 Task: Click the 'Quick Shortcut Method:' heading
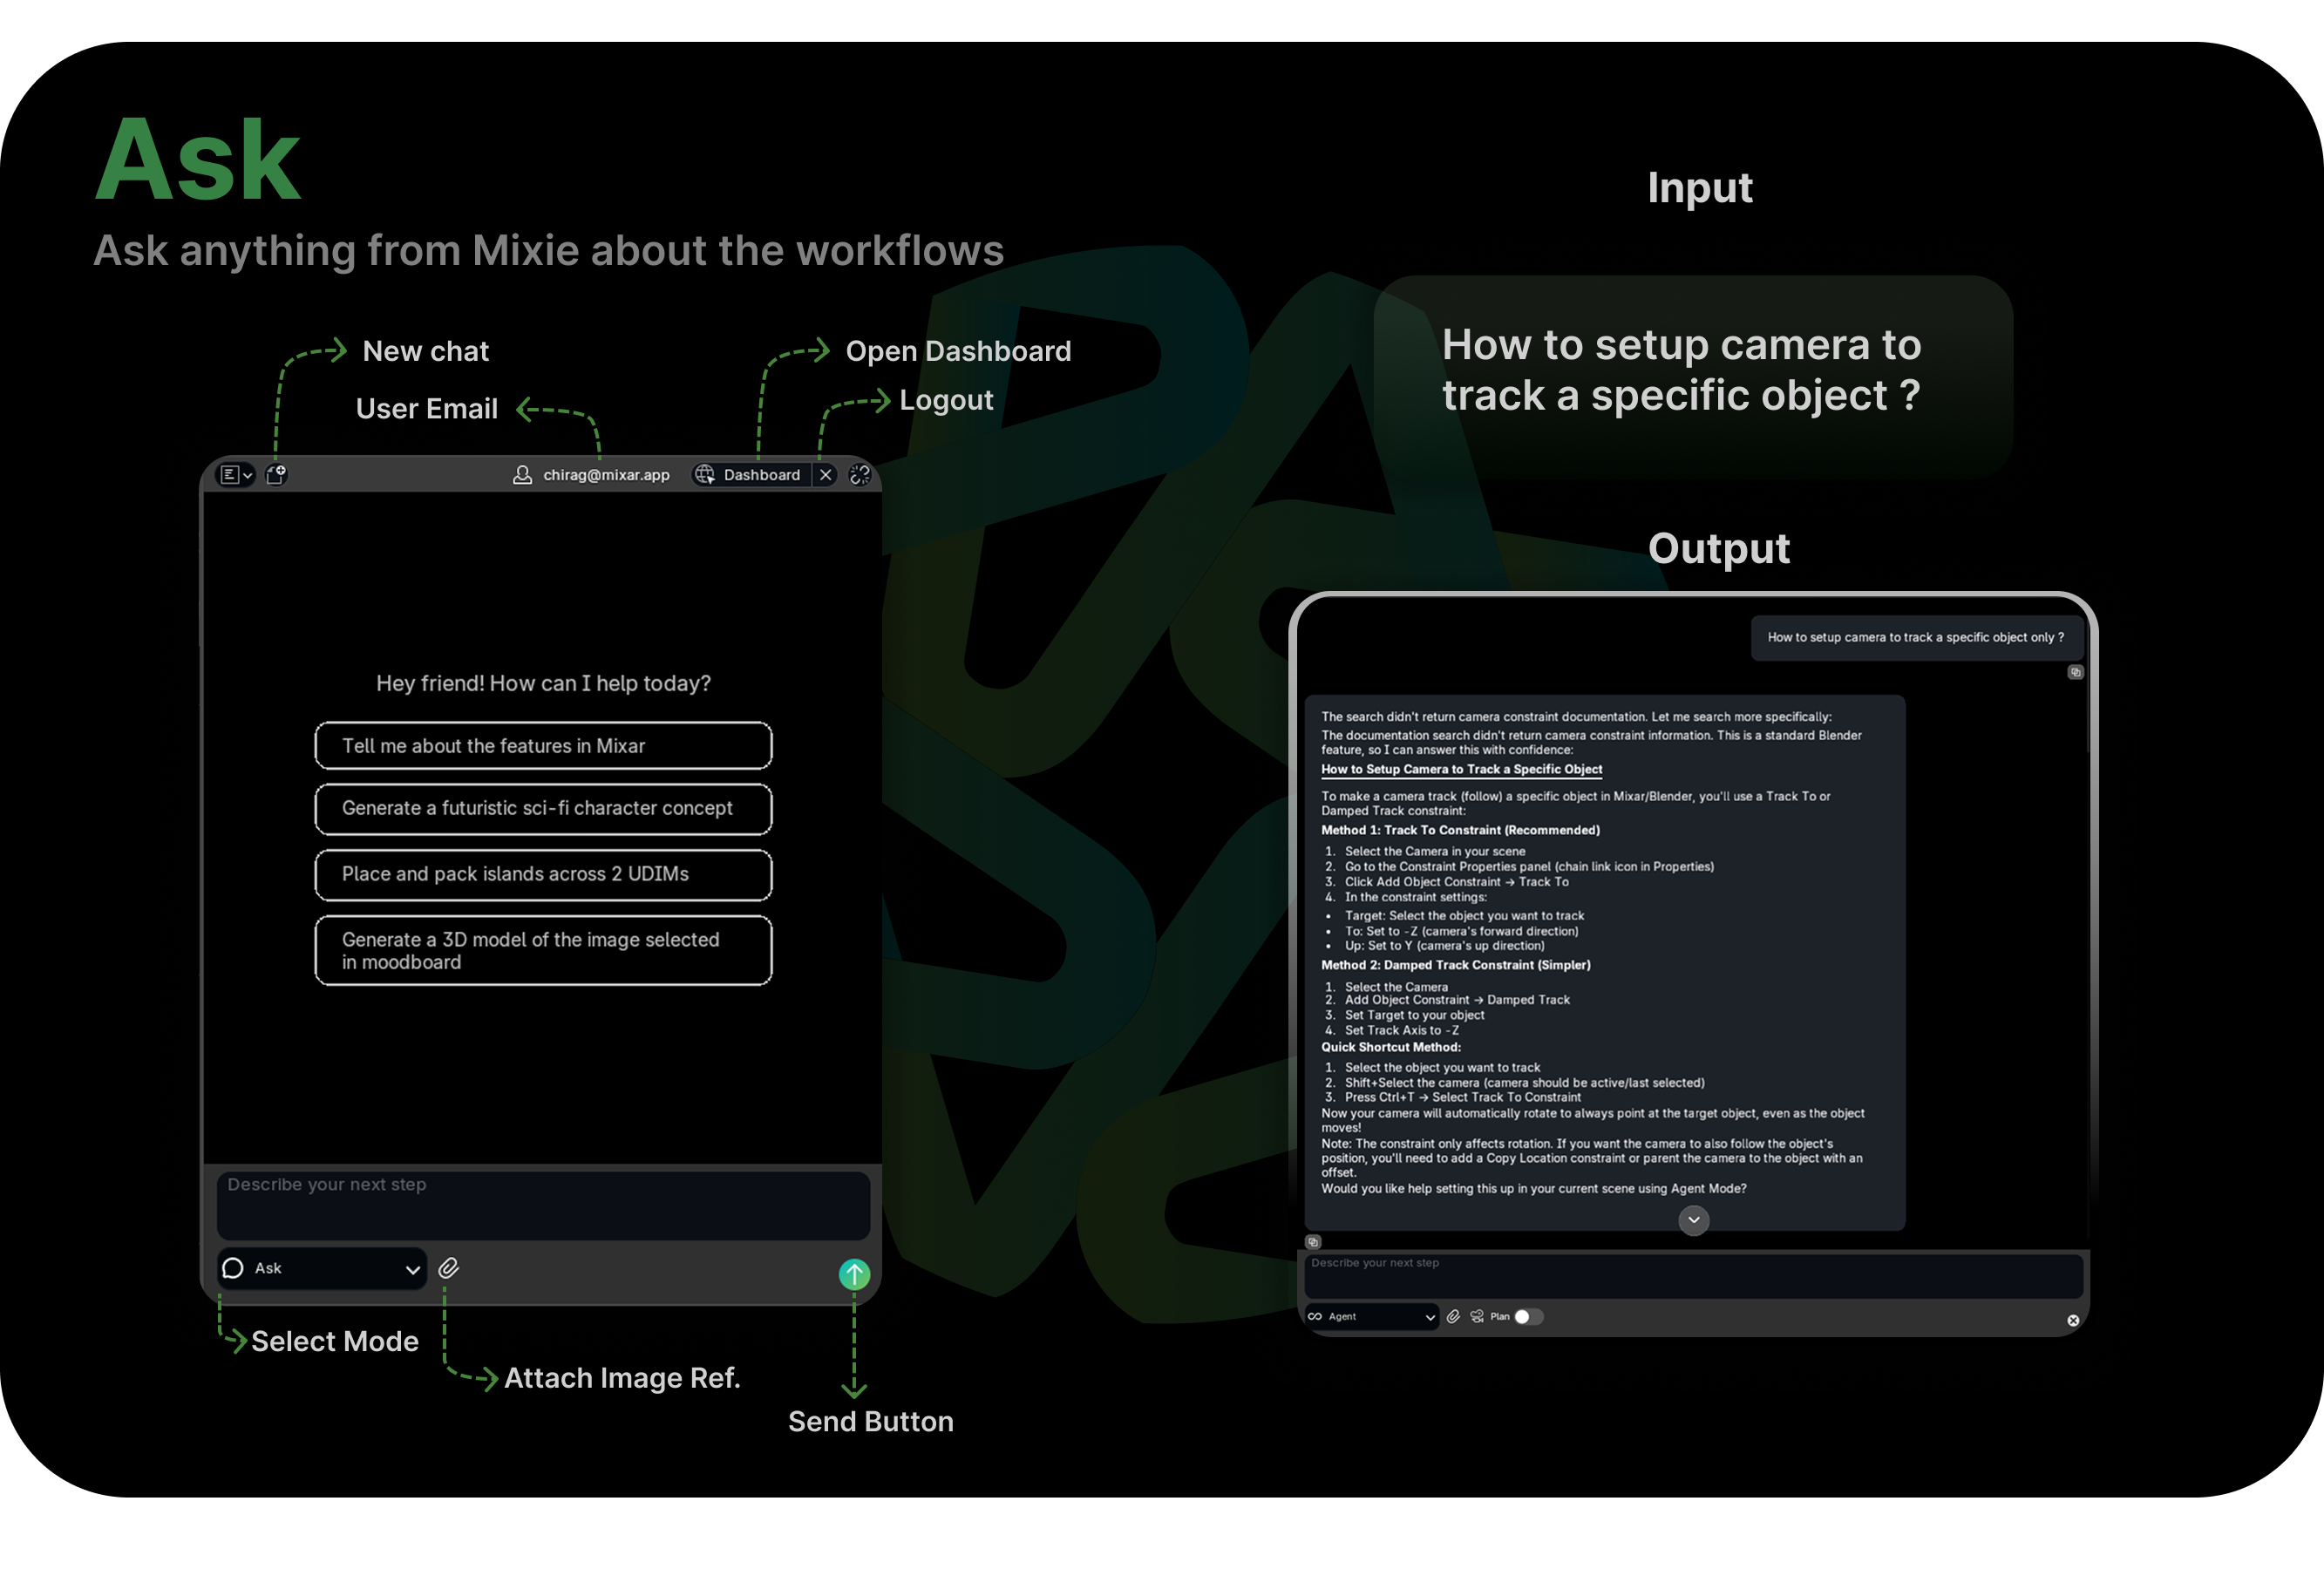tap(1390, 1048)
